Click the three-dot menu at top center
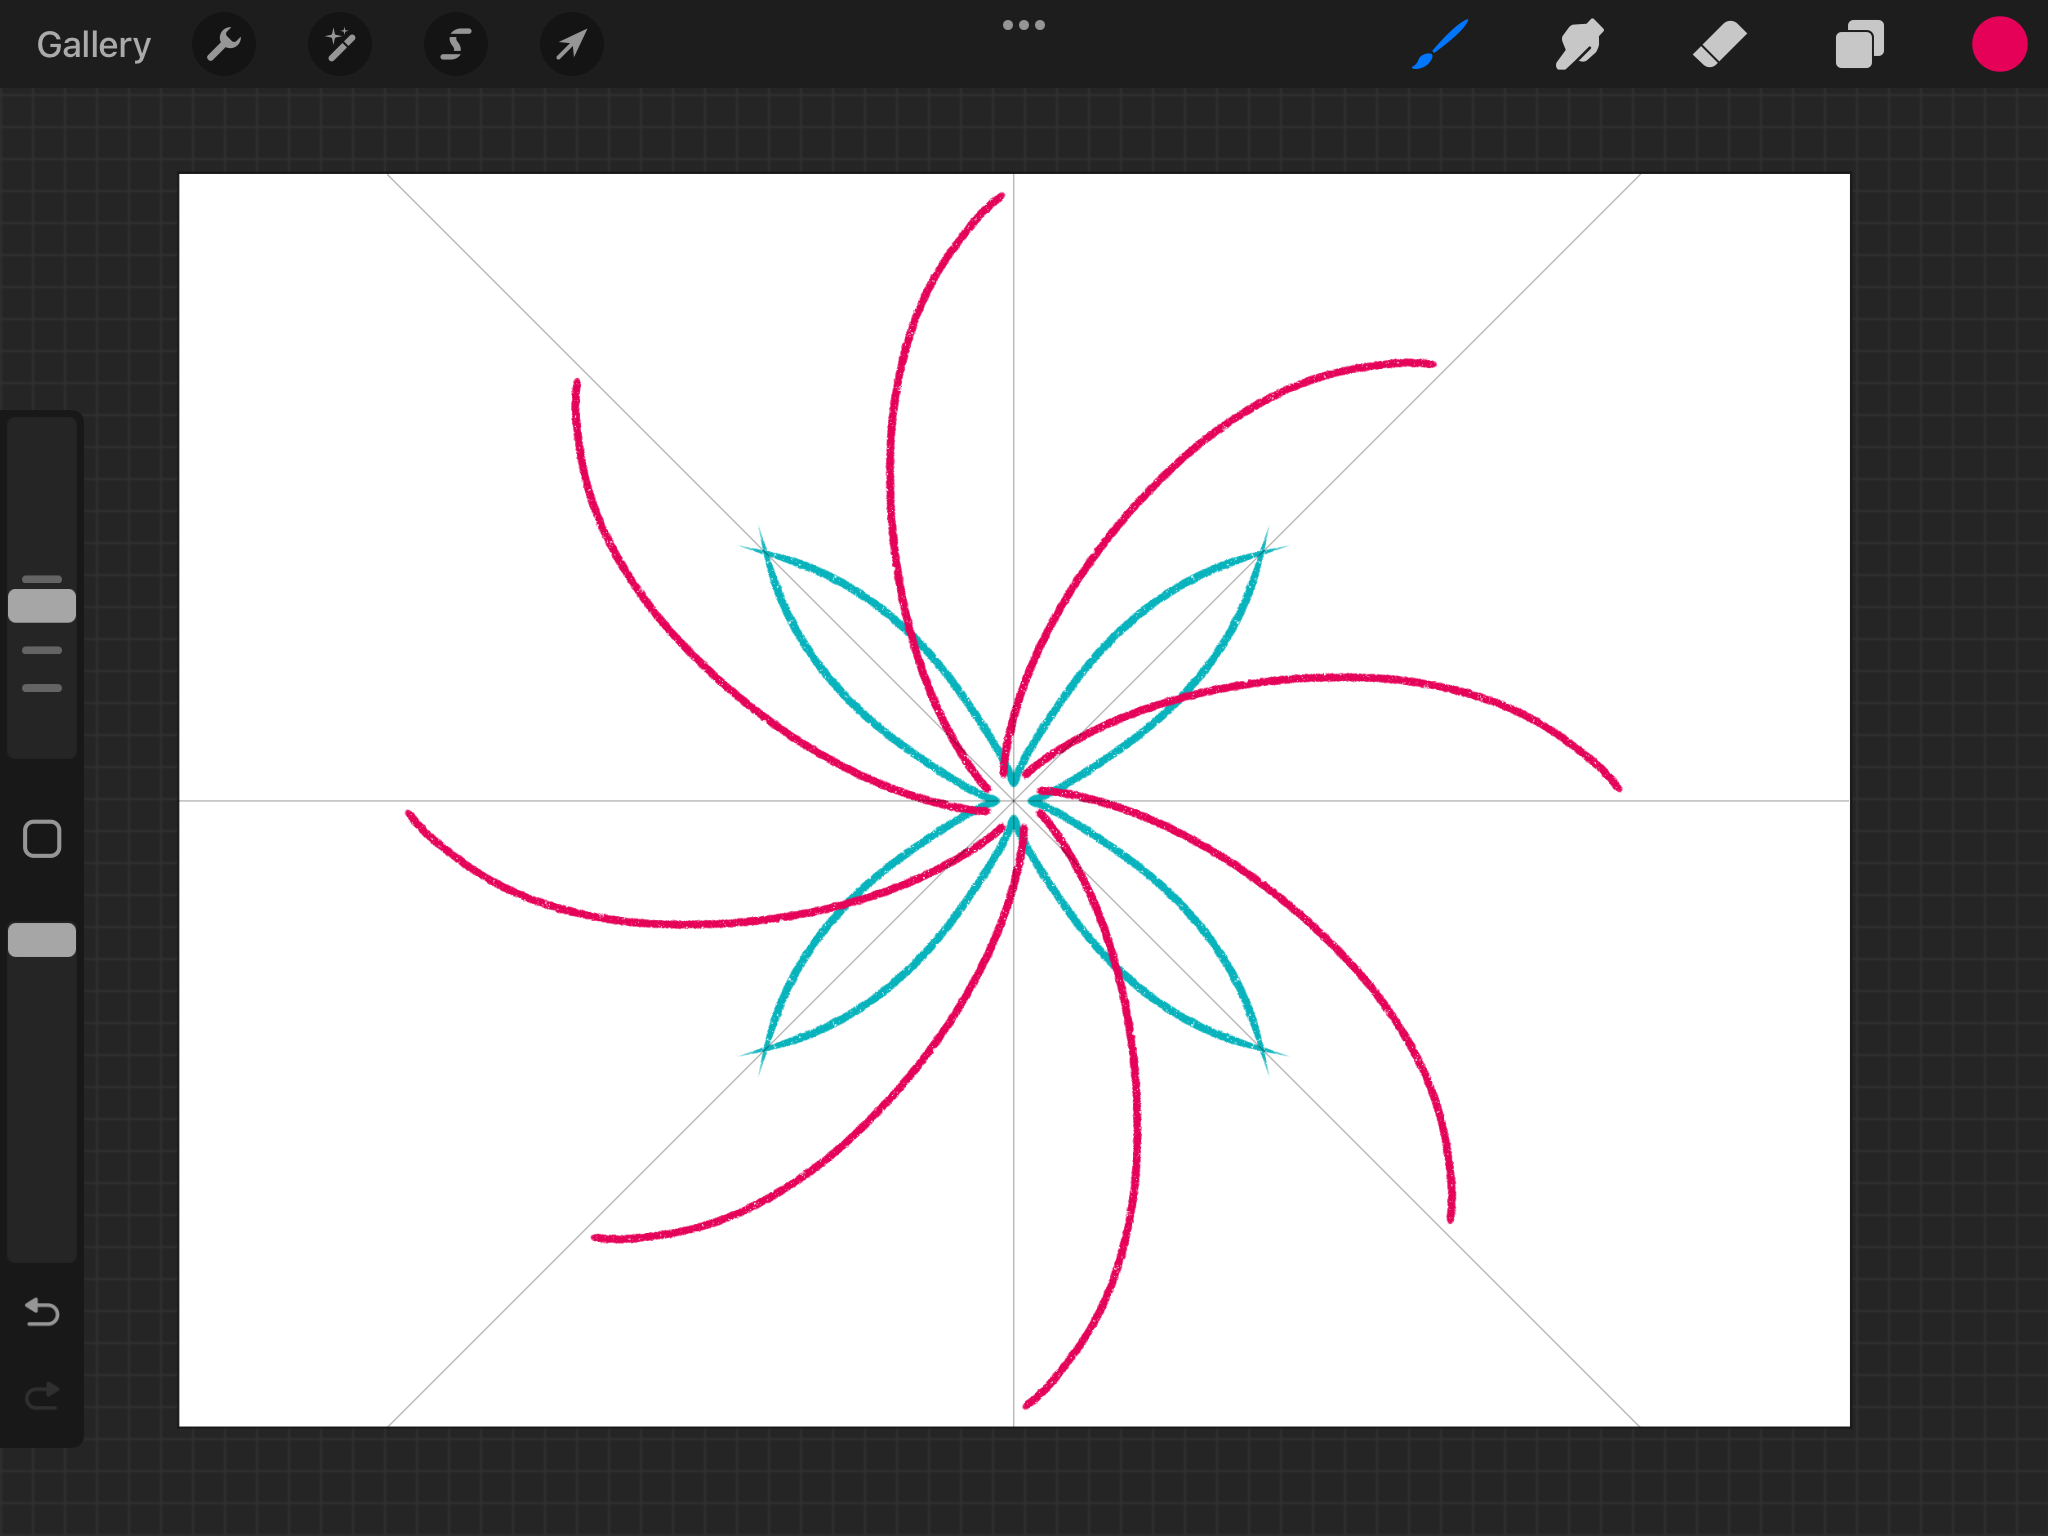This screenshot has height=1536, width=2048. 1023,25
